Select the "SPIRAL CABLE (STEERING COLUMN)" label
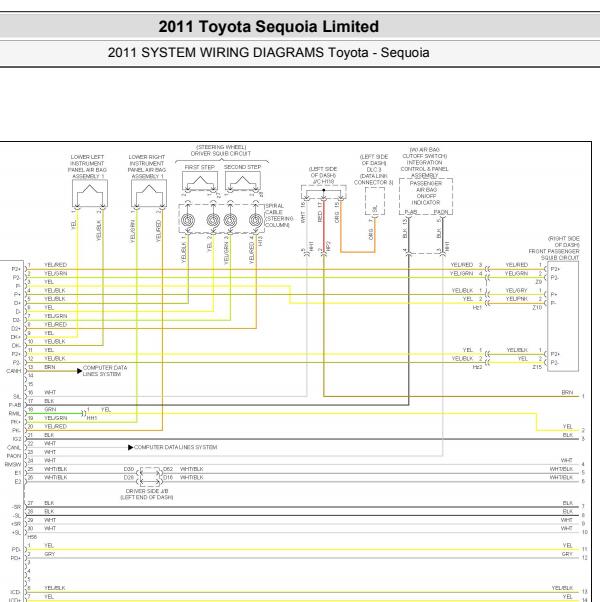 (x=279, y=215)
